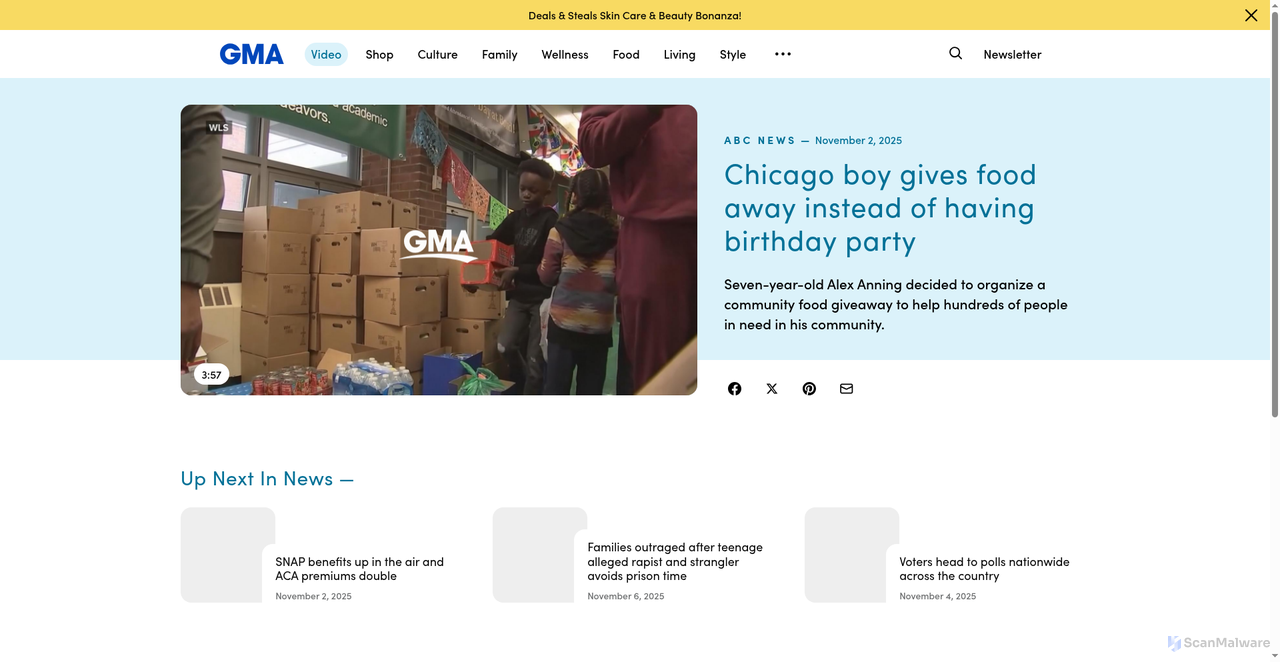
Task: Open the Wellness section
Action: click(565, 54)
